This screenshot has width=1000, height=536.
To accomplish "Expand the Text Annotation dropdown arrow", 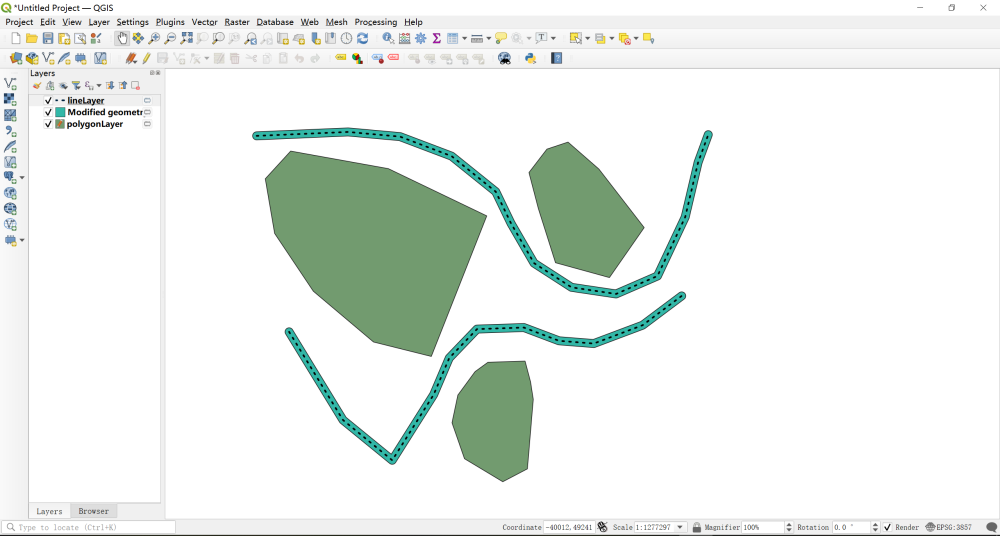I will coord(553,38).
